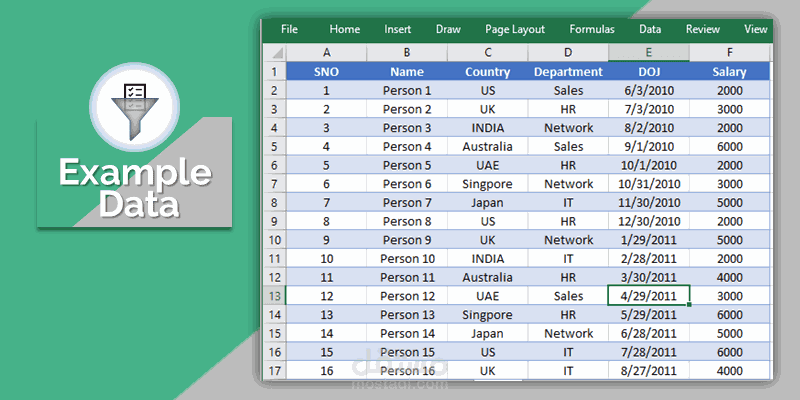Click the Japan cell in row 8
Image resolution: width=800 pixels, height=400 pixels.
[488, 203]
